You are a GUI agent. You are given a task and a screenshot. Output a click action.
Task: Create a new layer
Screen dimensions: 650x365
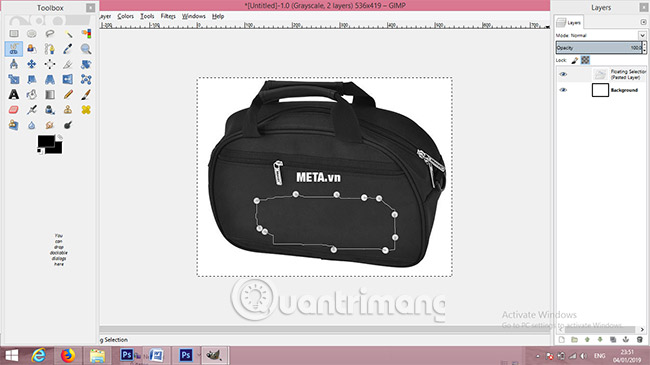tap(561, 340)
